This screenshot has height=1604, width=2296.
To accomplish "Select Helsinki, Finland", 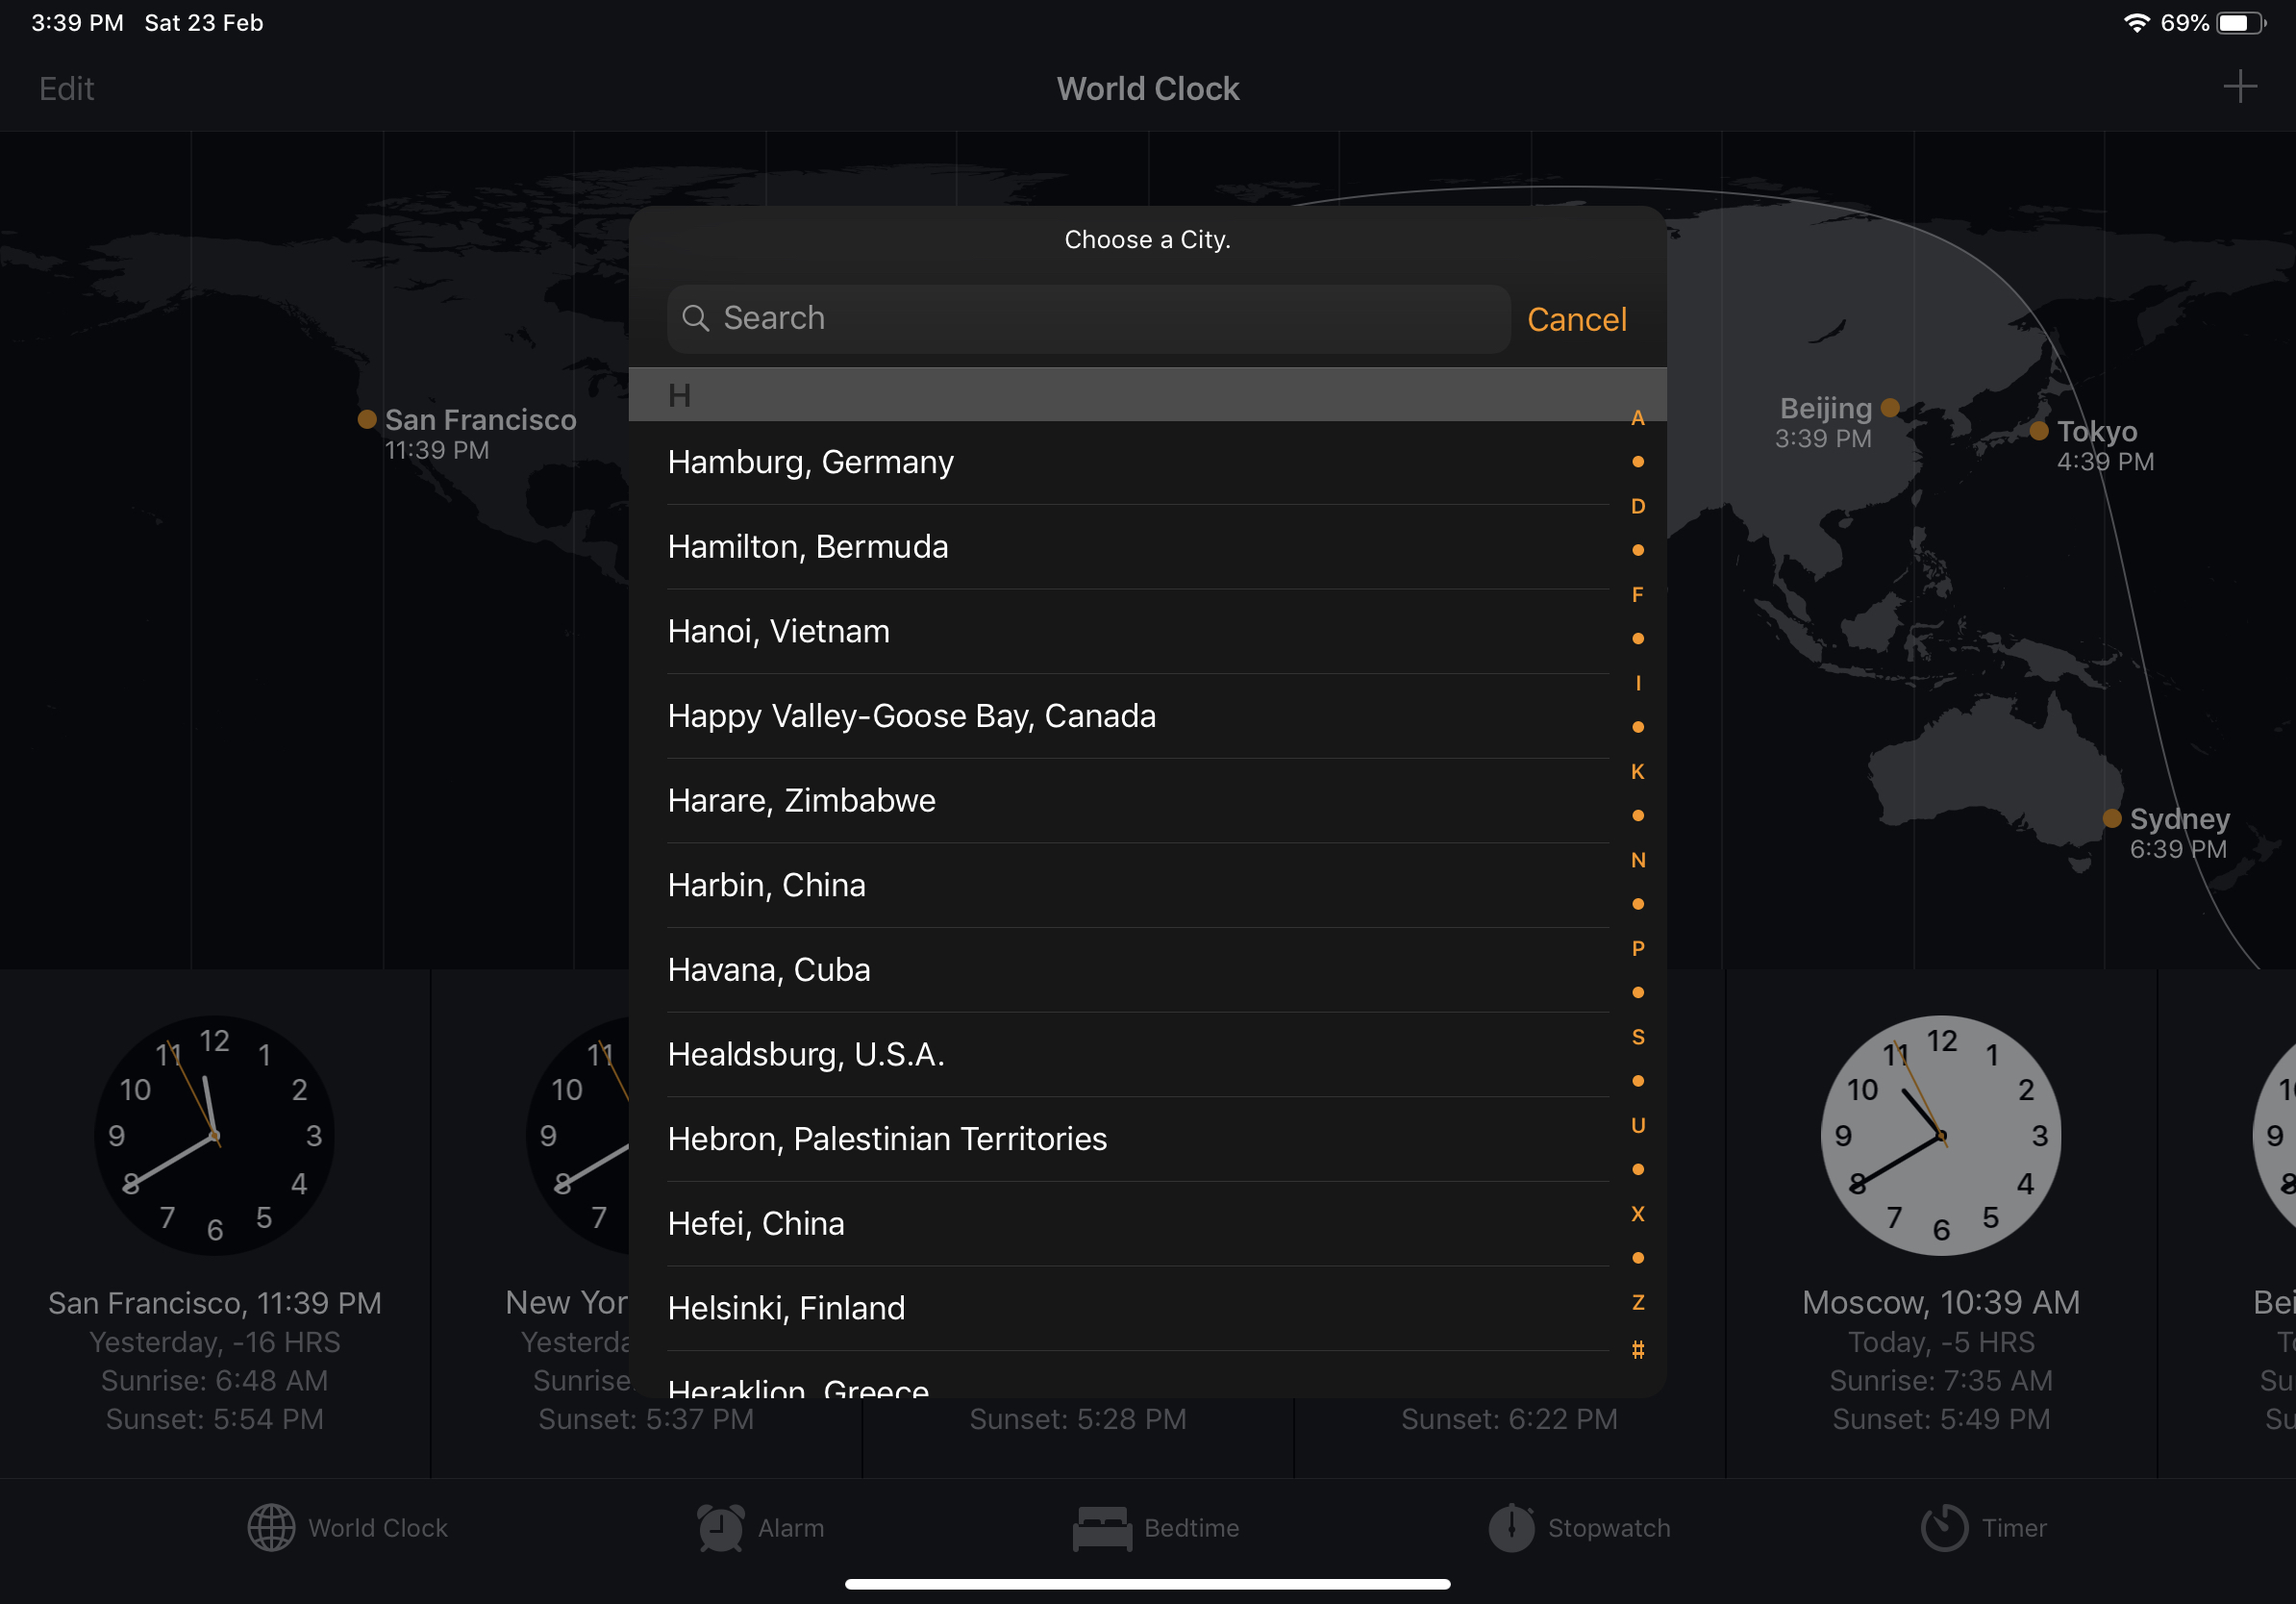I will 1138,1308.
